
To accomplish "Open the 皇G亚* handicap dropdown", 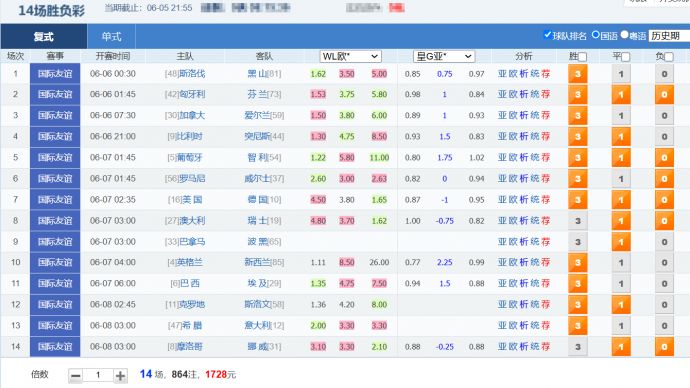I will [x=444, y=56].
